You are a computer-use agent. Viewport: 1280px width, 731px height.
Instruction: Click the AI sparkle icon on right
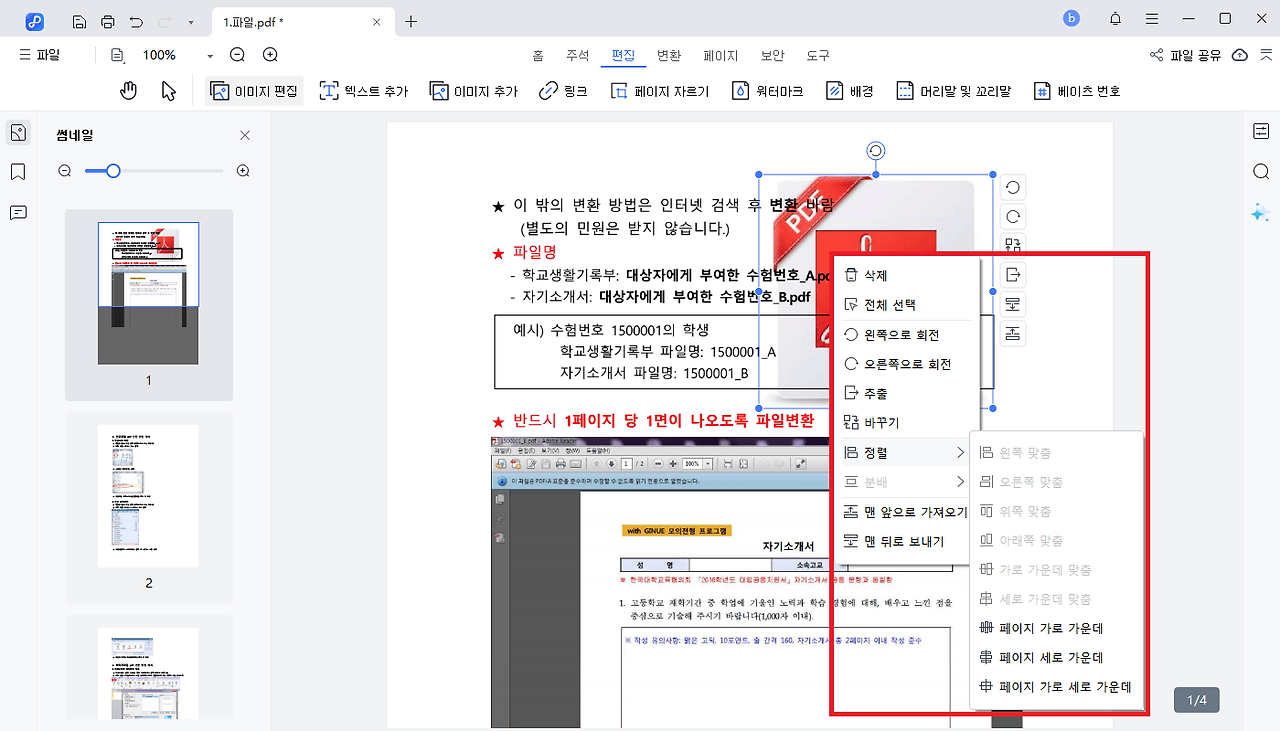point(1260,212)
